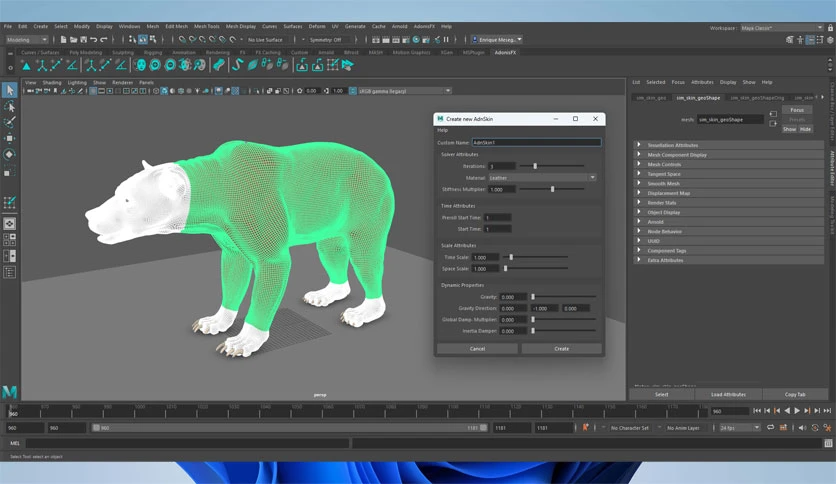
Task: Click the Open Scene folder icon
Action: [x=74, y=39]
